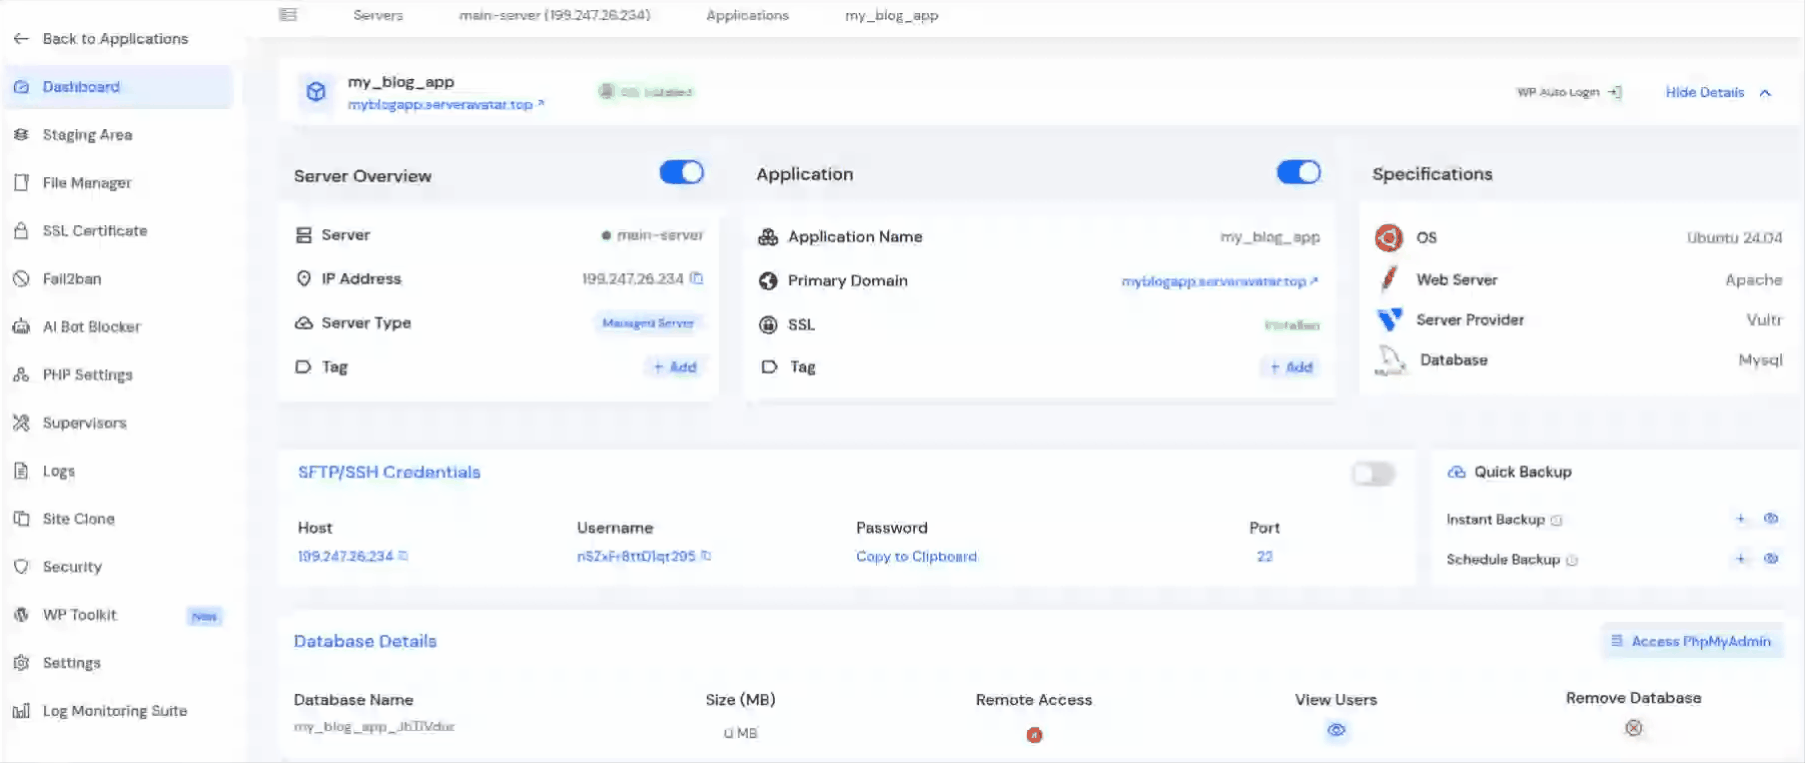Click the Settings gear icon
This screenshot has height=763, width=1805.
point(21,663)
